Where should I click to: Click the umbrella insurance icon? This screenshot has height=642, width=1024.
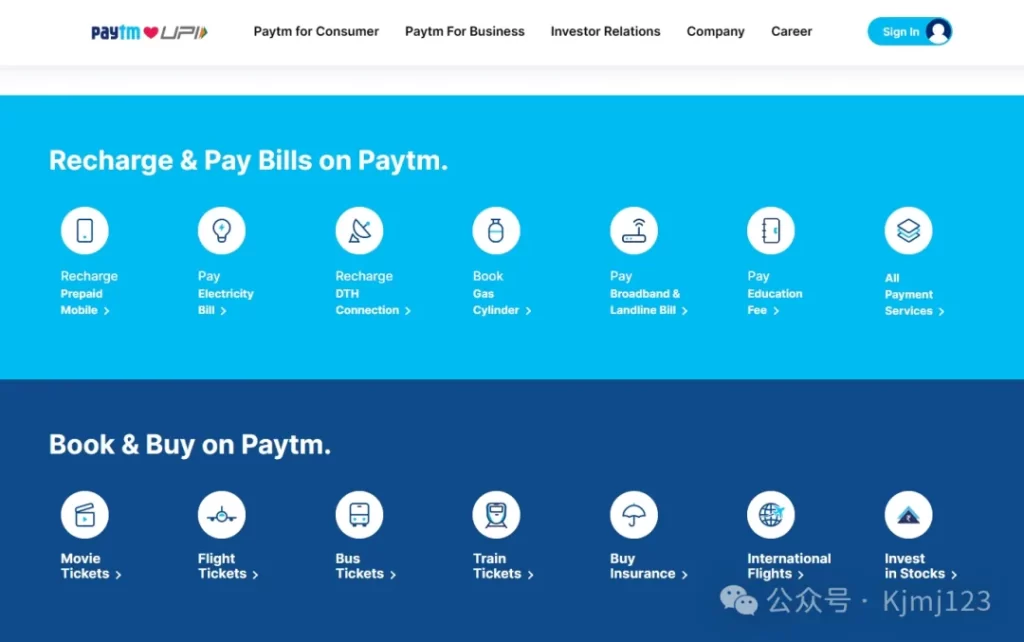coord(634,515)
